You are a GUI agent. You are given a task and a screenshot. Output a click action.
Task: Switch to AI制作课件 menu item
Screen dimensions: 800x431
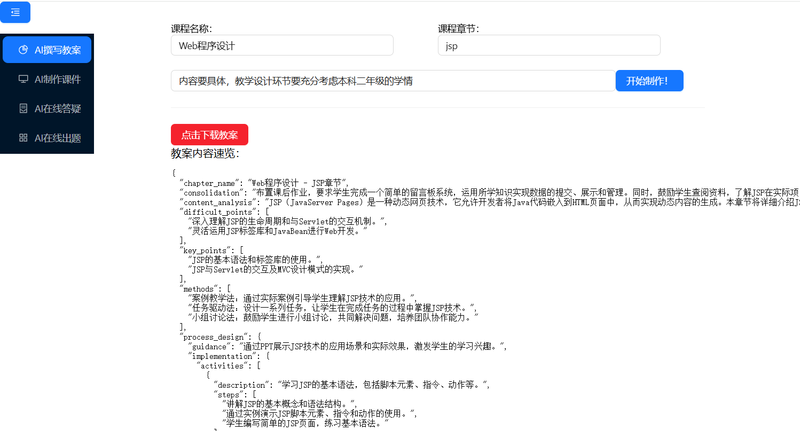[47, 79]
